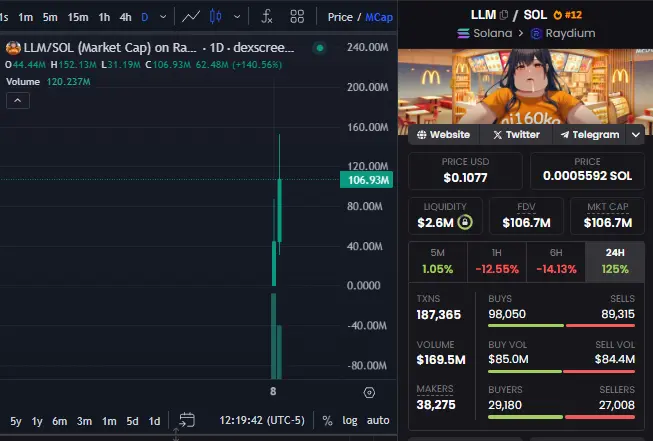The width and height of the screenshot is (653, 441).
Task: Click the BUYS 98,050 value
Action: pyautogui.click(x=507, y=314)
